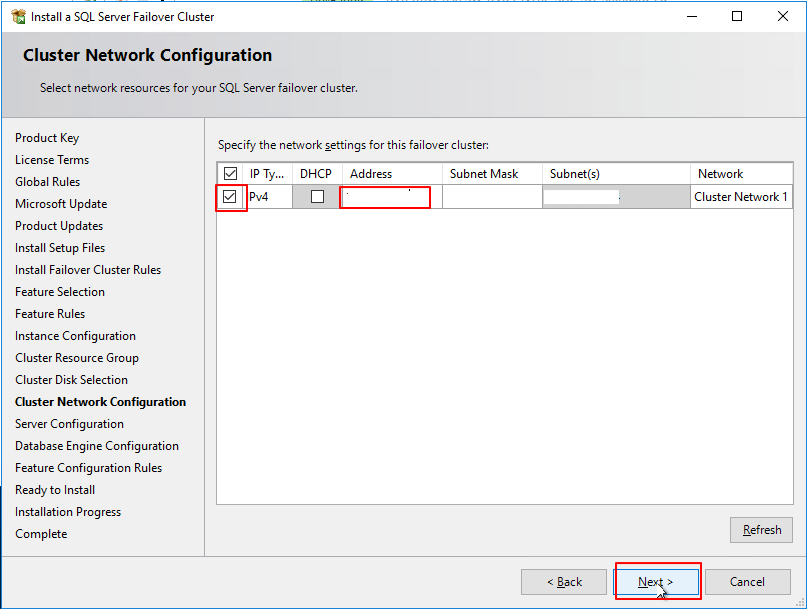Screen dimensions: 807x609
Task: Click the Ready to Install step
Action: [x=55, y=489]
